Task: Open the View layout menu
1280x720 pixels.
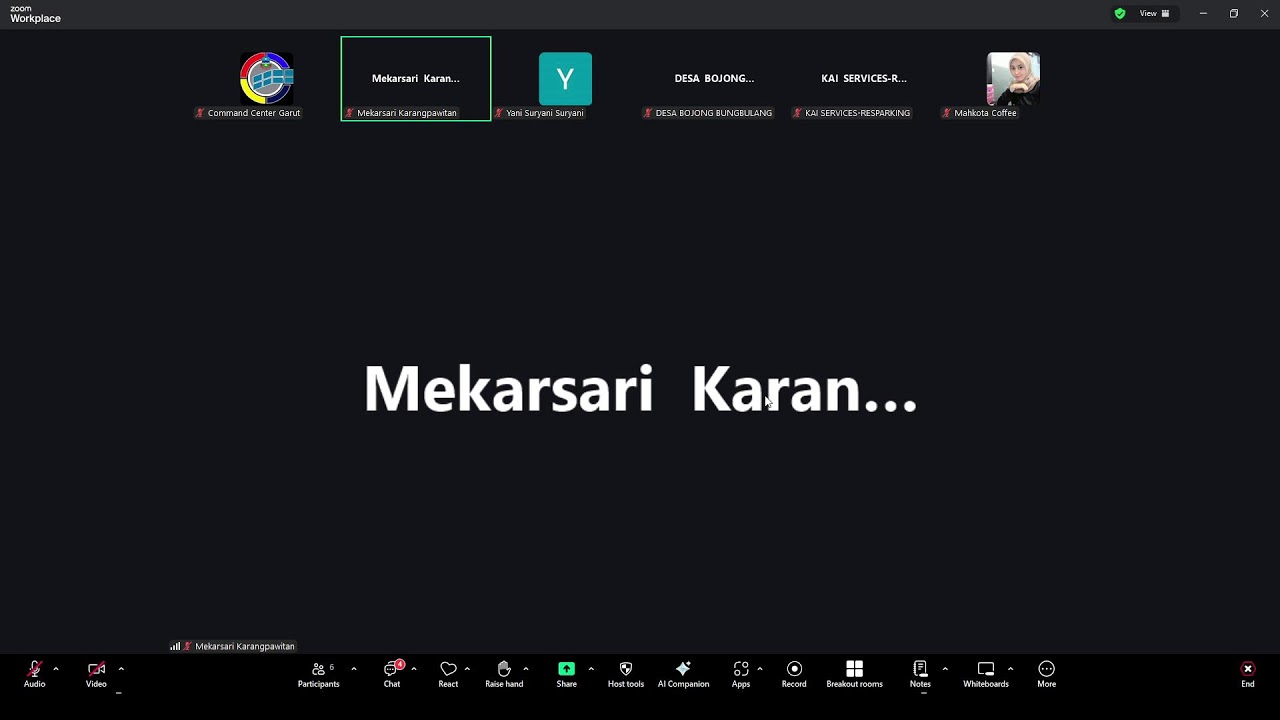Action: click(1155, 13)
